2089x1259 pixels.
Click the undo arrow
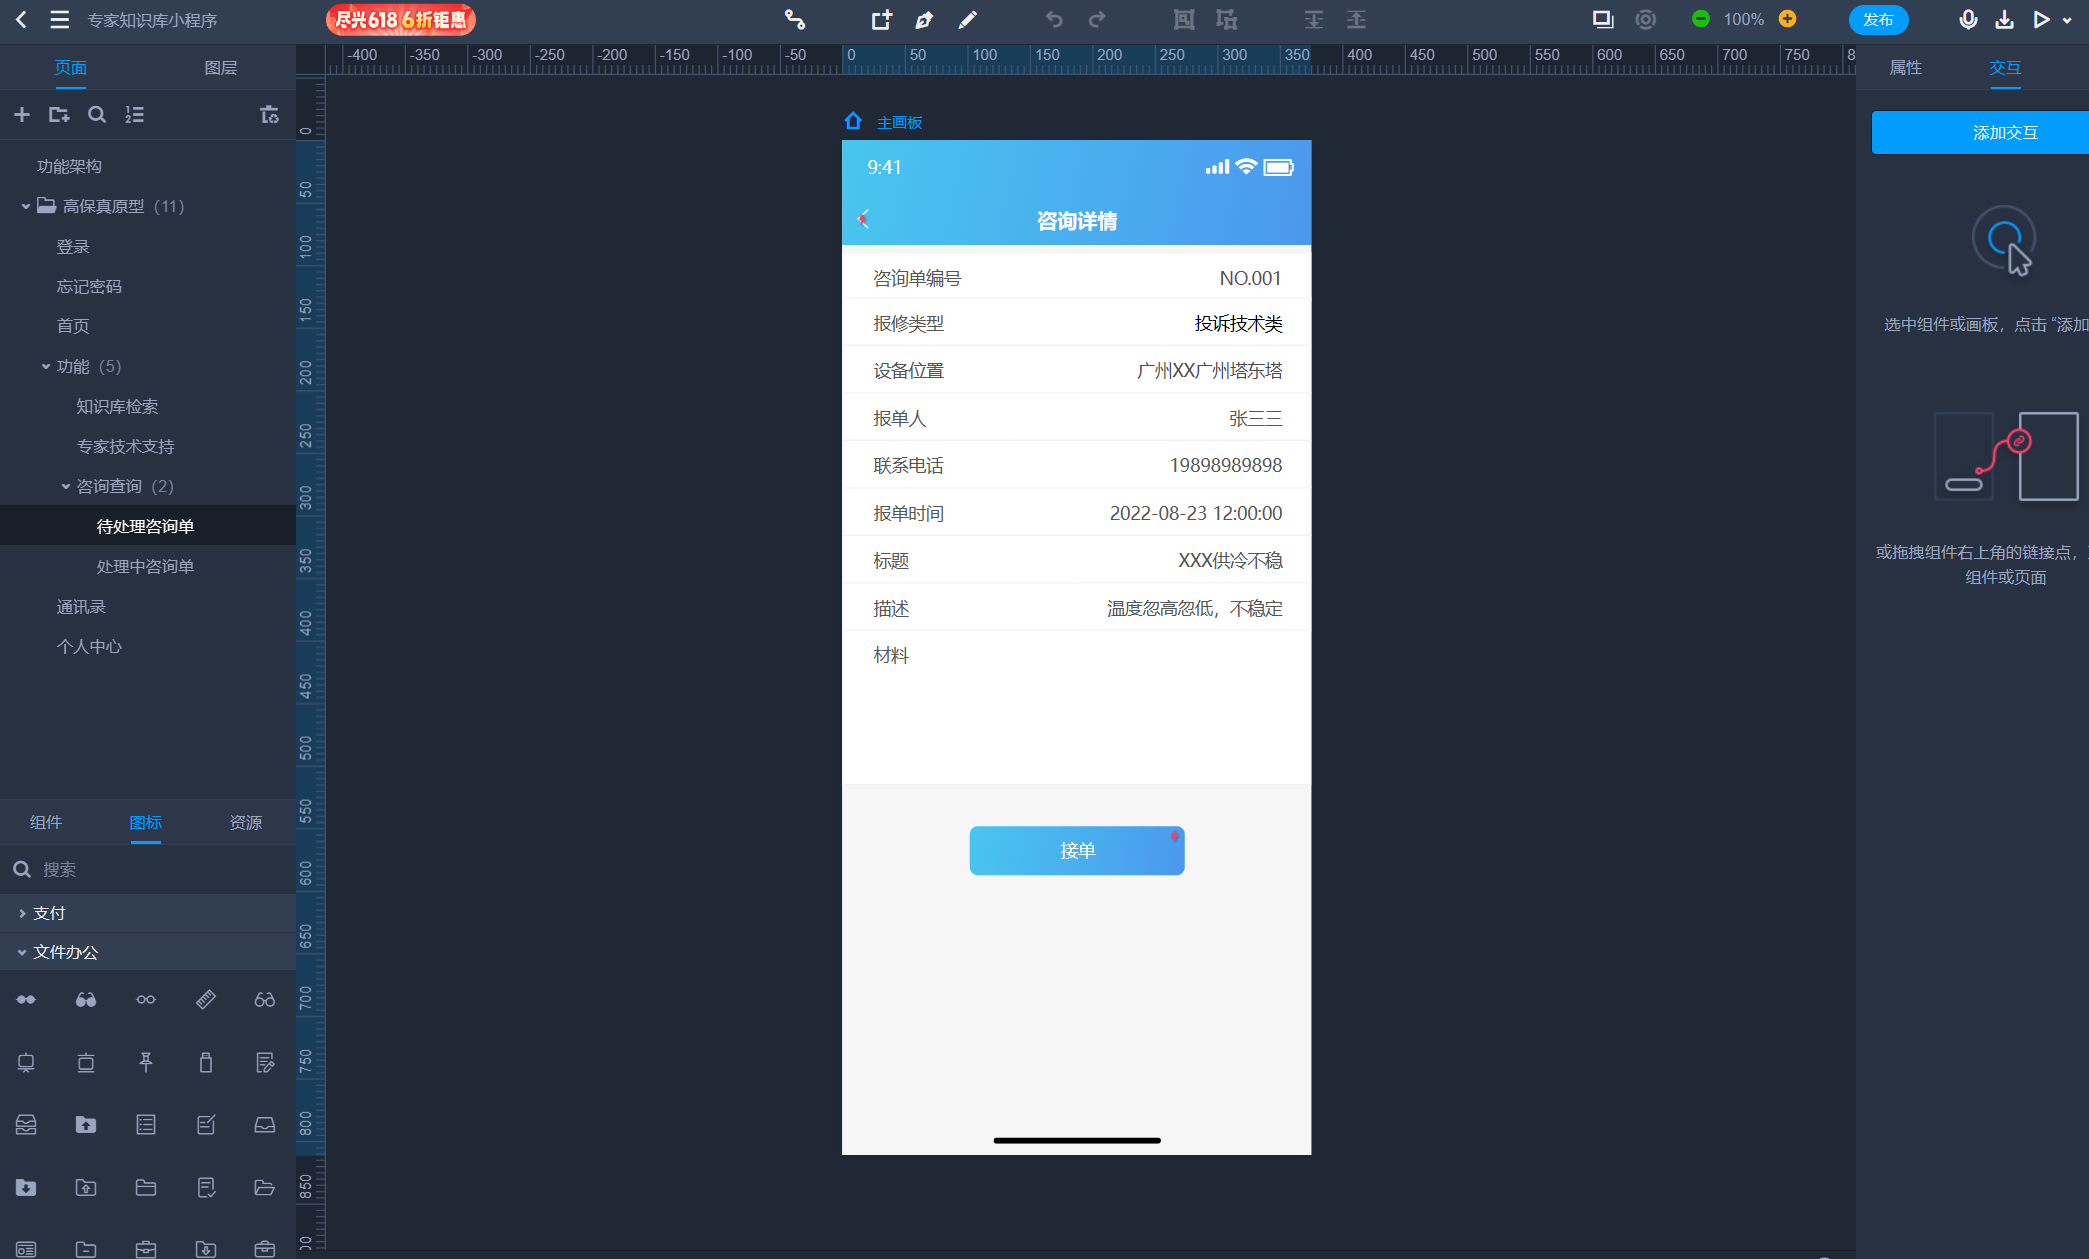1054,19
